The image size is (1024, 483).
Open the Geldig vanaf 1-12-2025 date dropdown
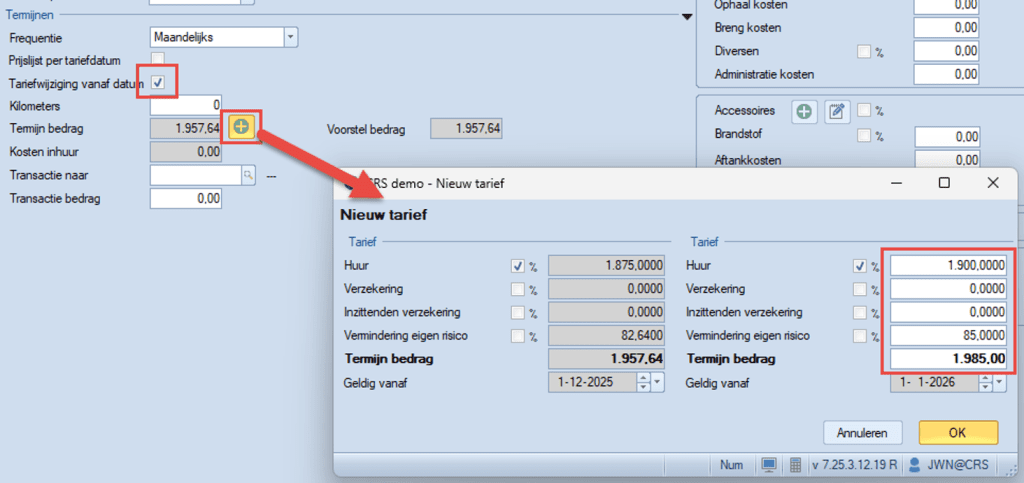tap(657, 382)
